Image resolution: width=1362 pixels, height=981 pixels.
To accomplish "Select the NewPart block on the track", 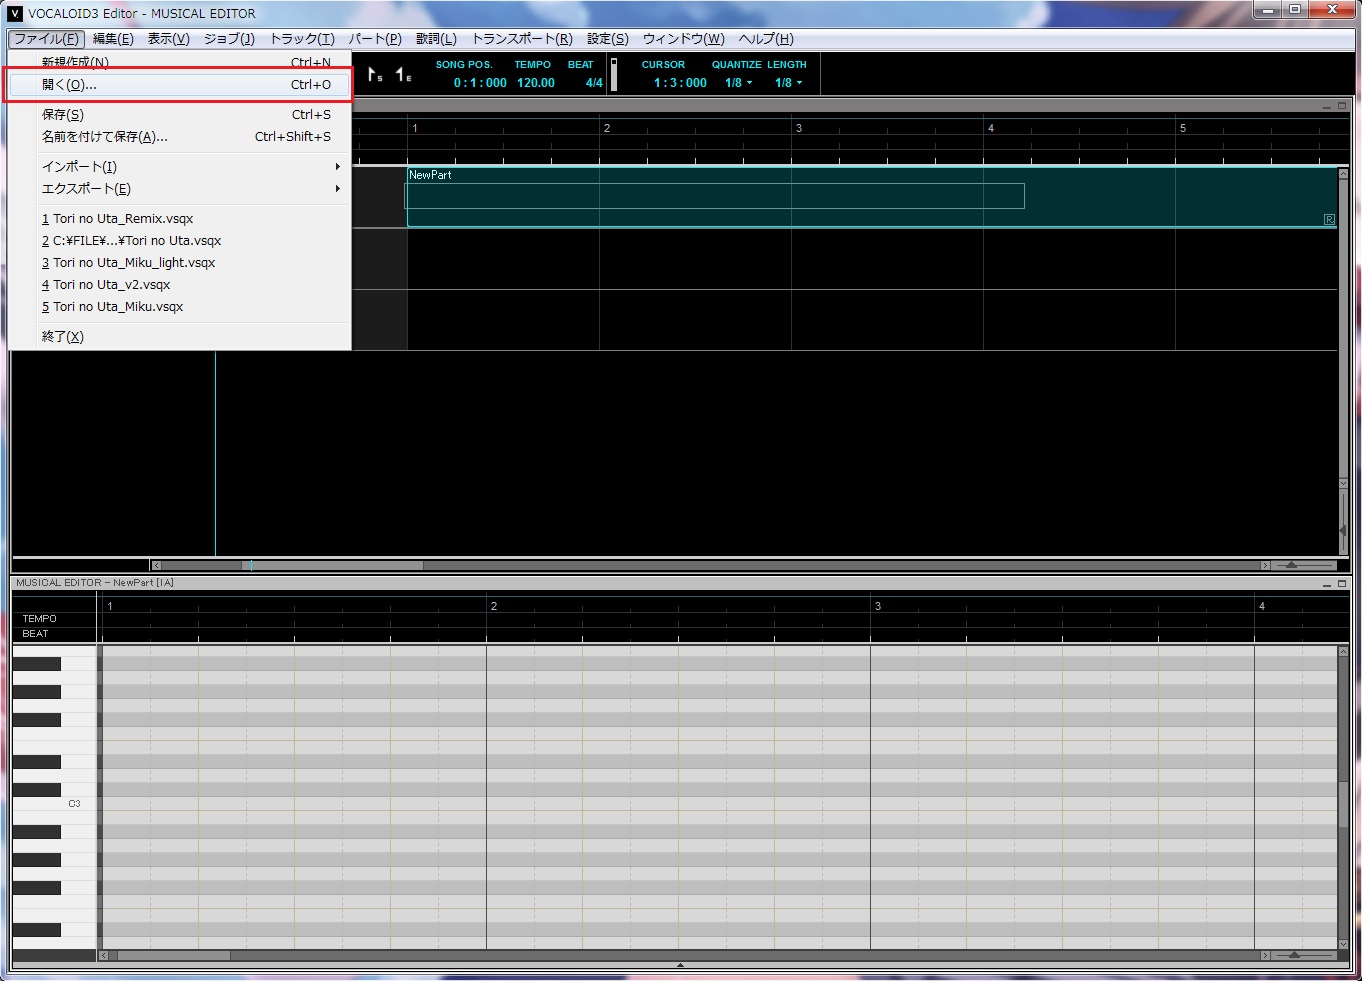I will tap(872, 197).
